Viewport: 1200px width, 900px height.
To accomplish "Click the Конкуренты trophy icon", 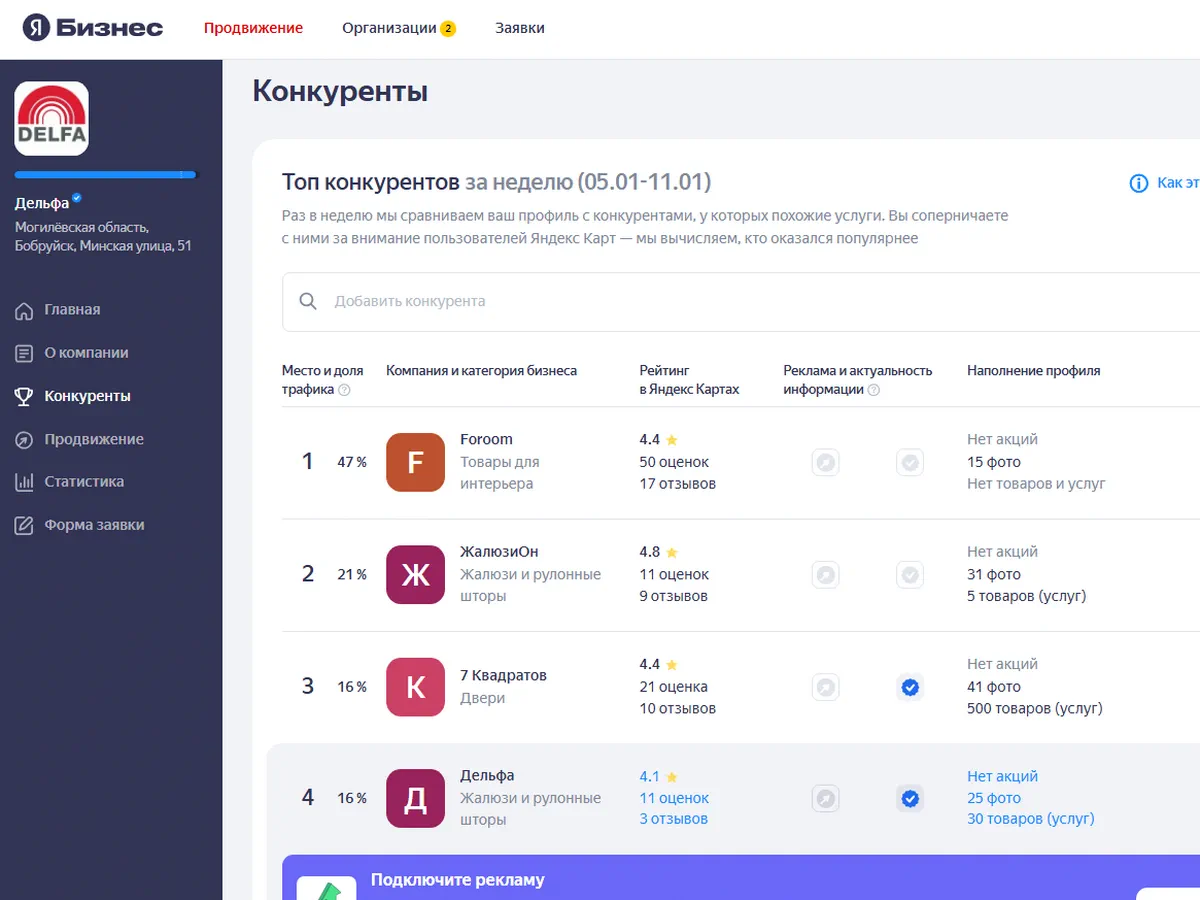I will 24,396.
